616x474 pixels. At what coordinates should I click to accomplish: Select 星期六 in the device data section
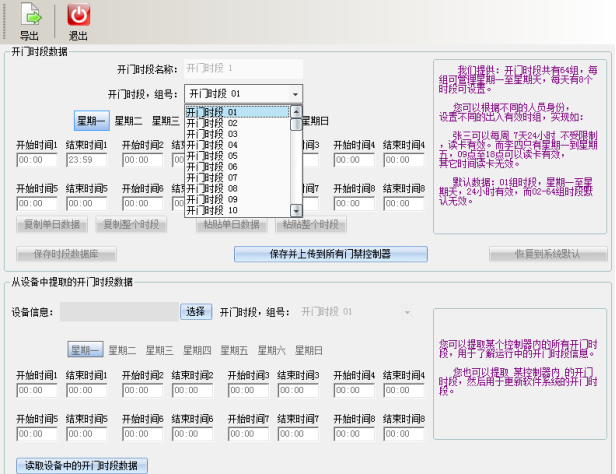(x=271, y=350)
